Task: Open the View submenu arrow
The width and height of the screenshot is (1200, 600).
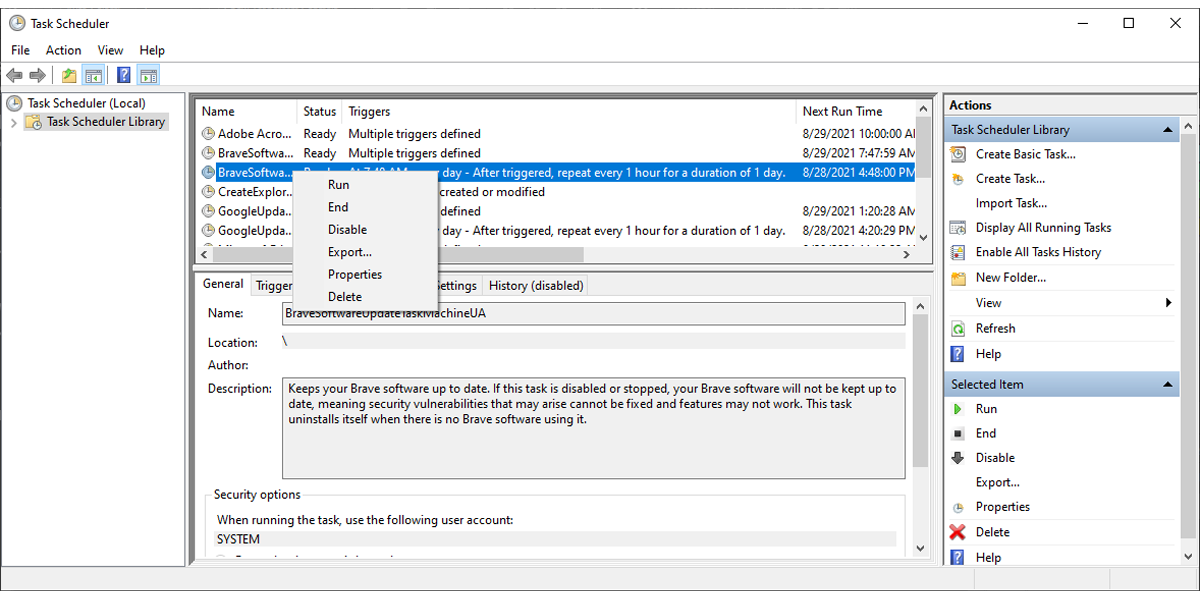Action: click(x=1169, y=303)
